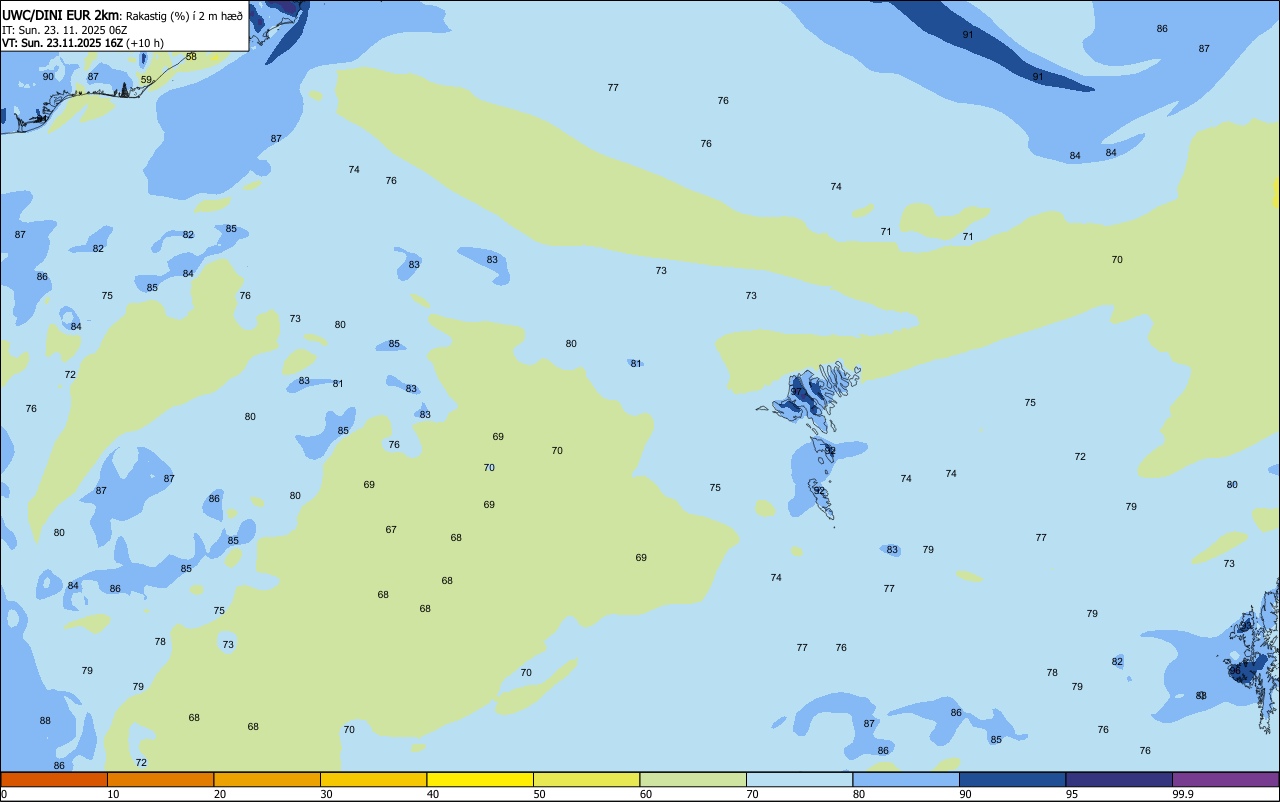Select the 10–20 orange legend segment
Screen dimensions: 1280x802
pos(160,780)
